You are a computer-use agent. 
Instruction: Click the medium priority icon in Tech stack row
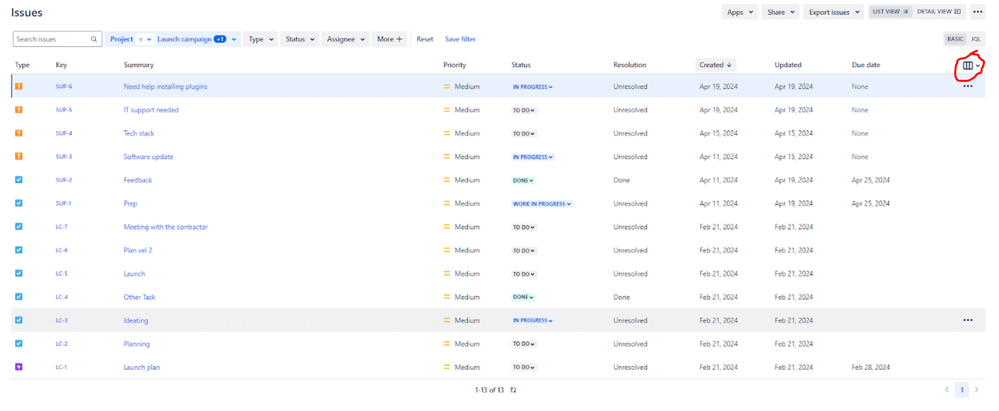447,133
